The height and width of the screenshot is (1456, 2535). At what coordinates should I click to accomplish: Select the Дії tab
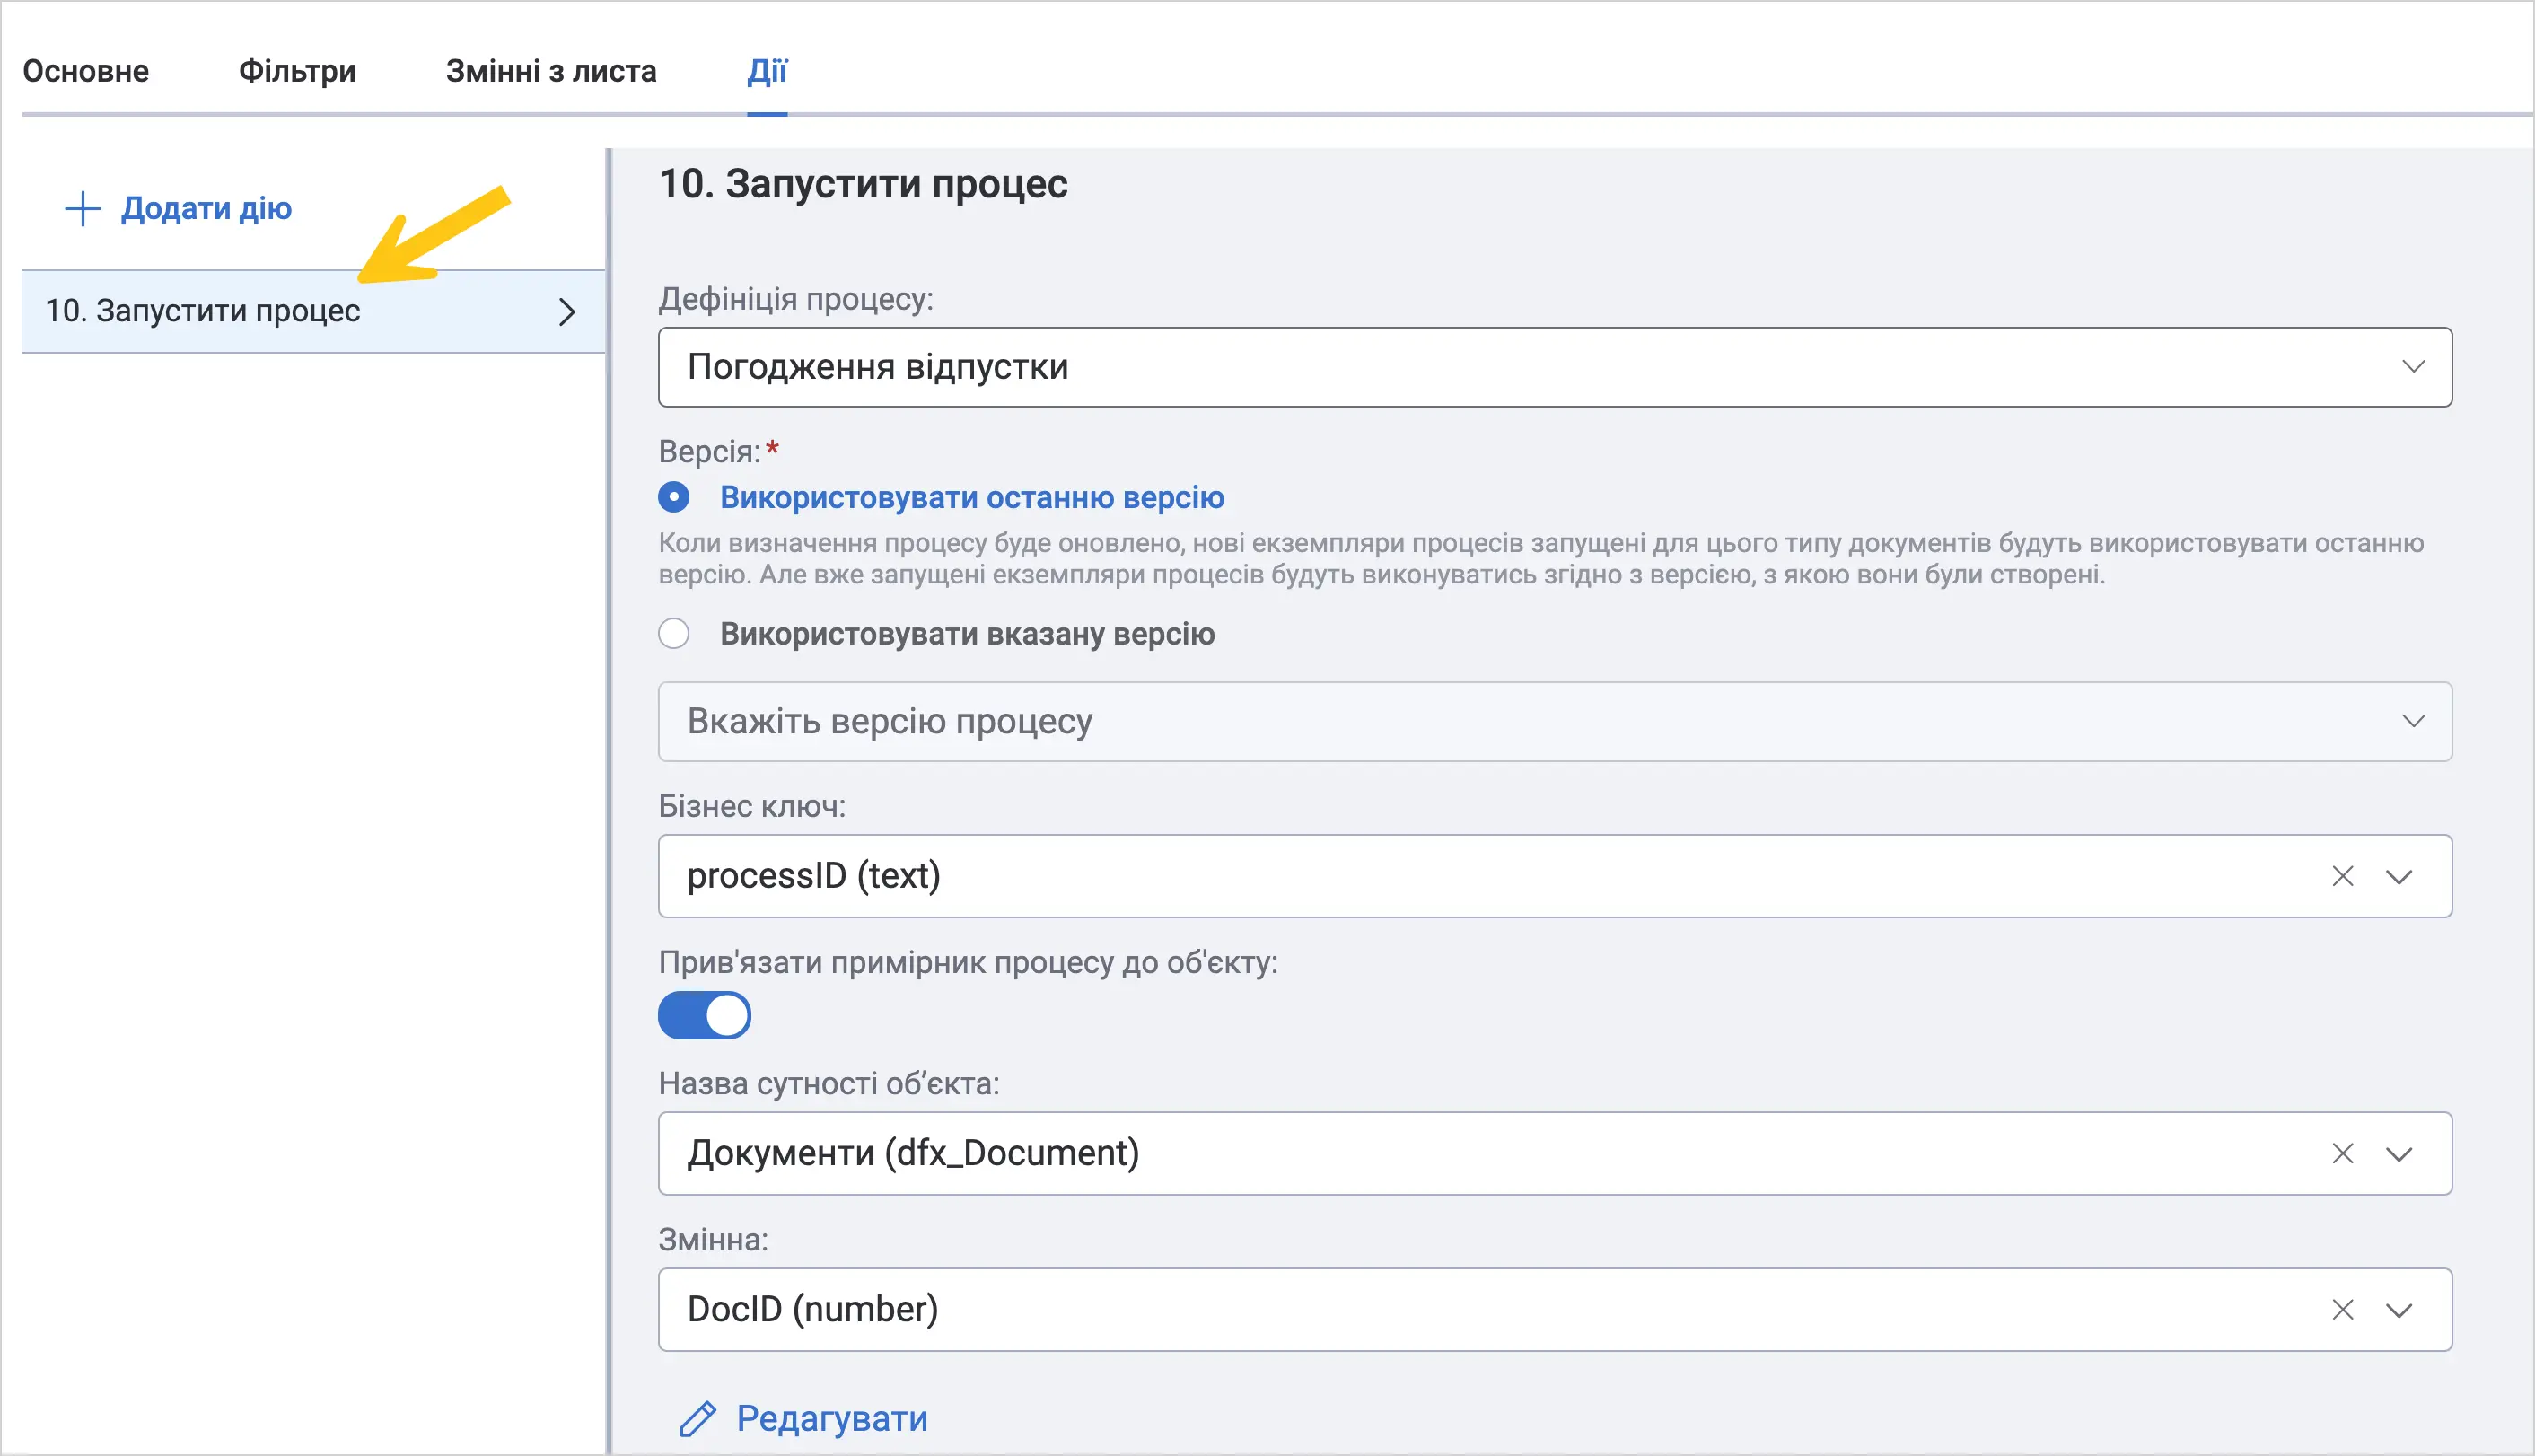pos(767,71)
